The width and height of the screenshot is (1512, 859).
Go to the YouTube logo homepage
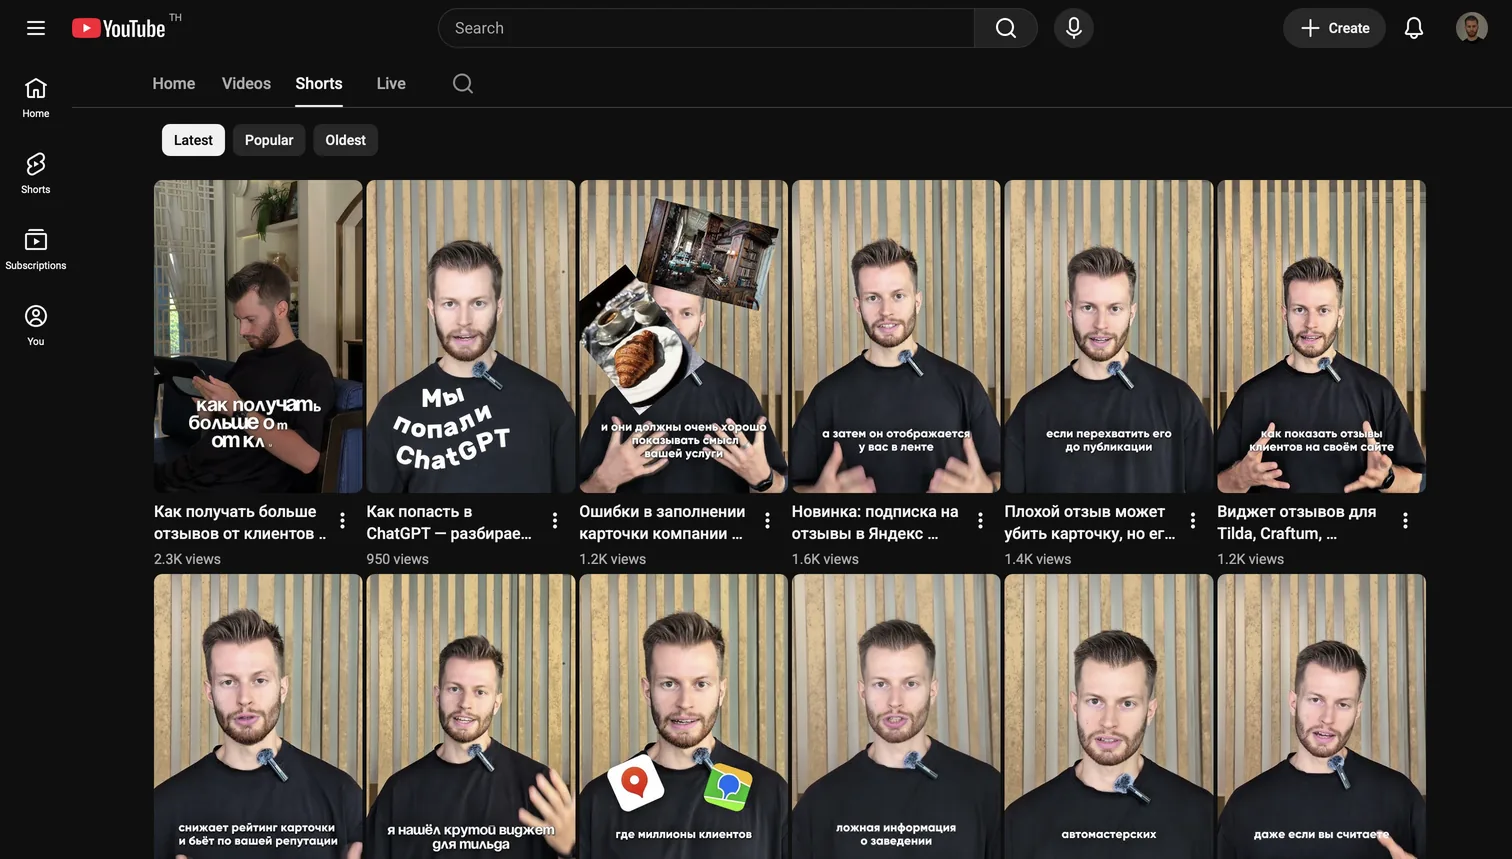point(119,28)
